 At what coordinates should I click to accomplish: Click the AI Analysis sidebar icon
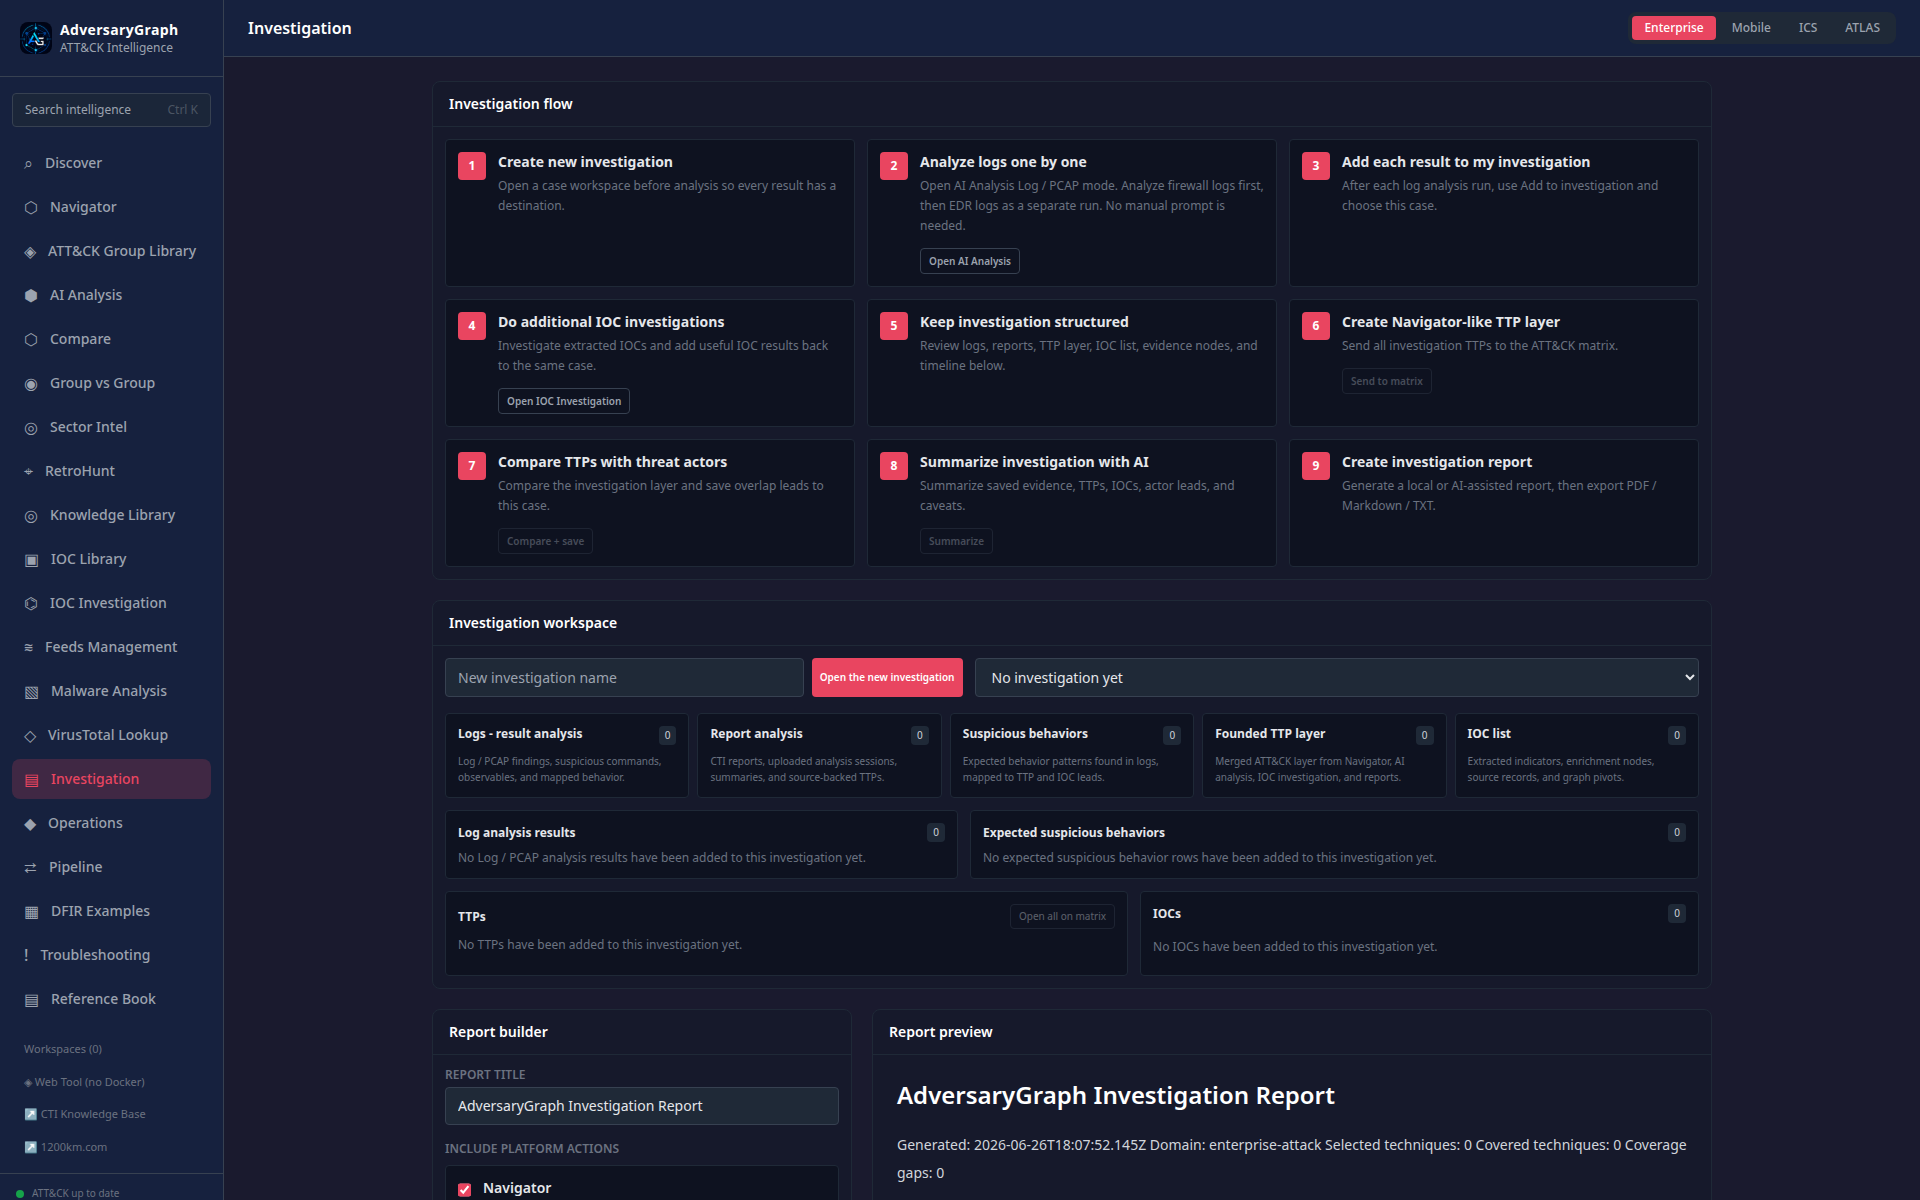coord(31,296)
